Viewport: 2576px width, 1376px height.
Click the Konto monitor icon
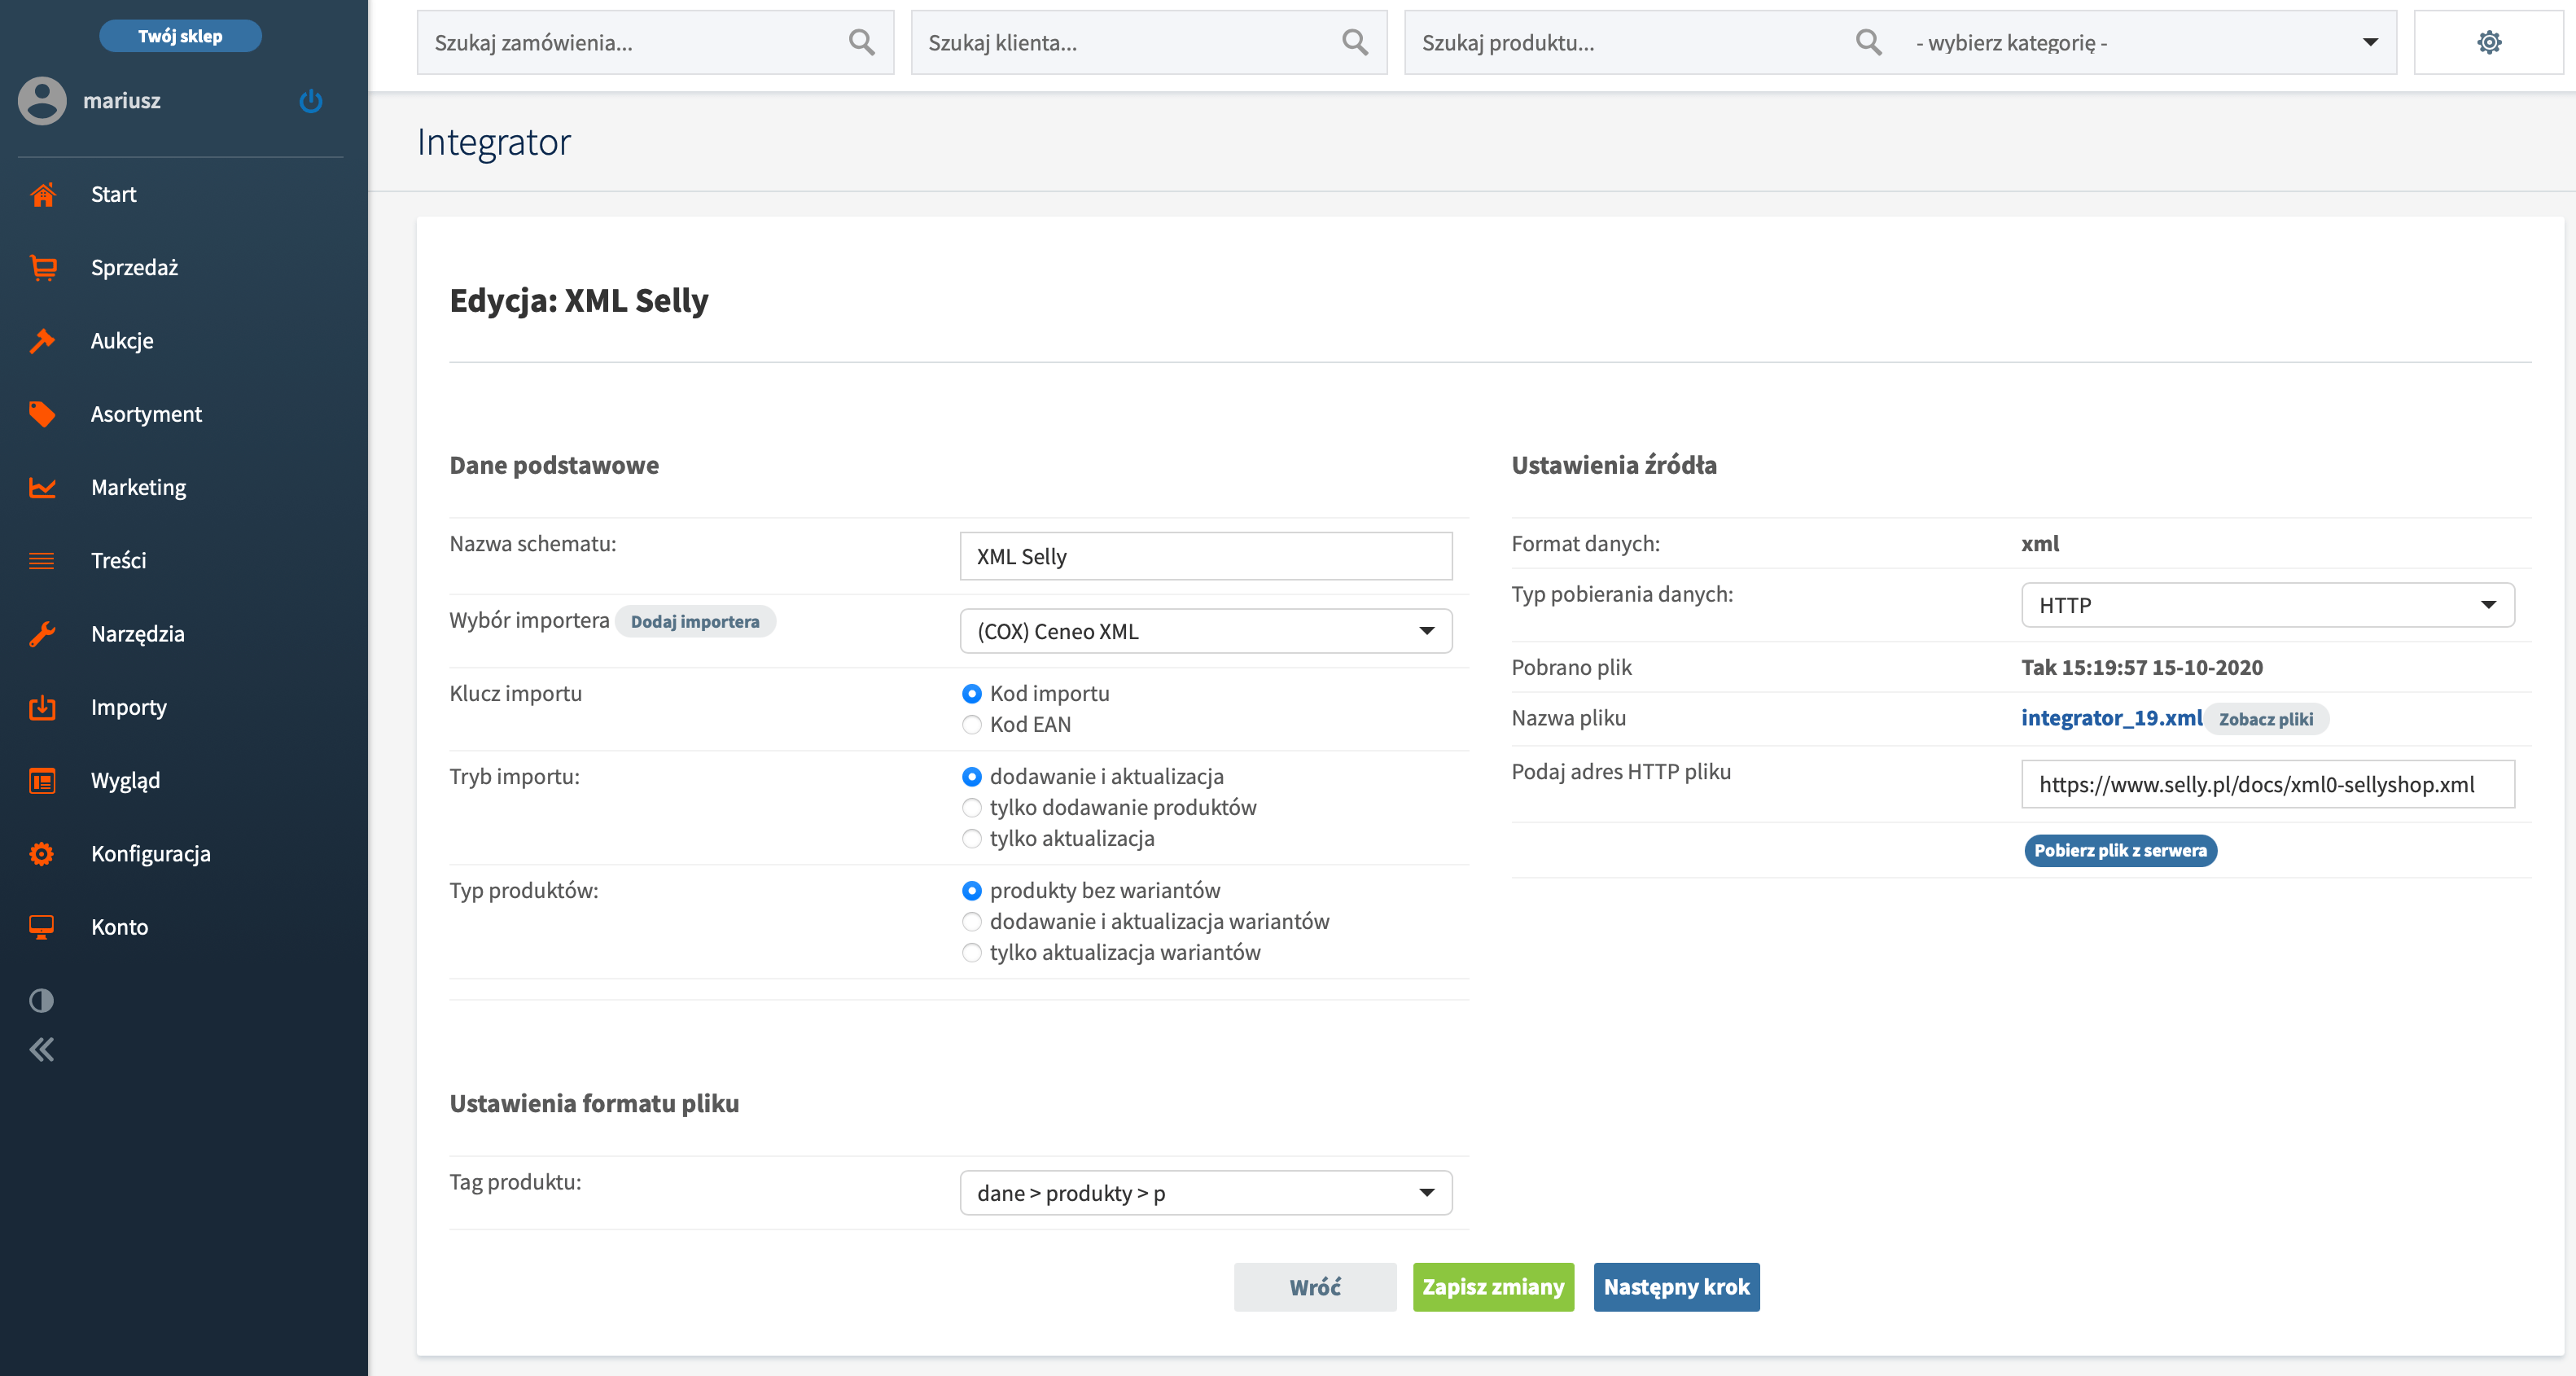click(42, 927)
